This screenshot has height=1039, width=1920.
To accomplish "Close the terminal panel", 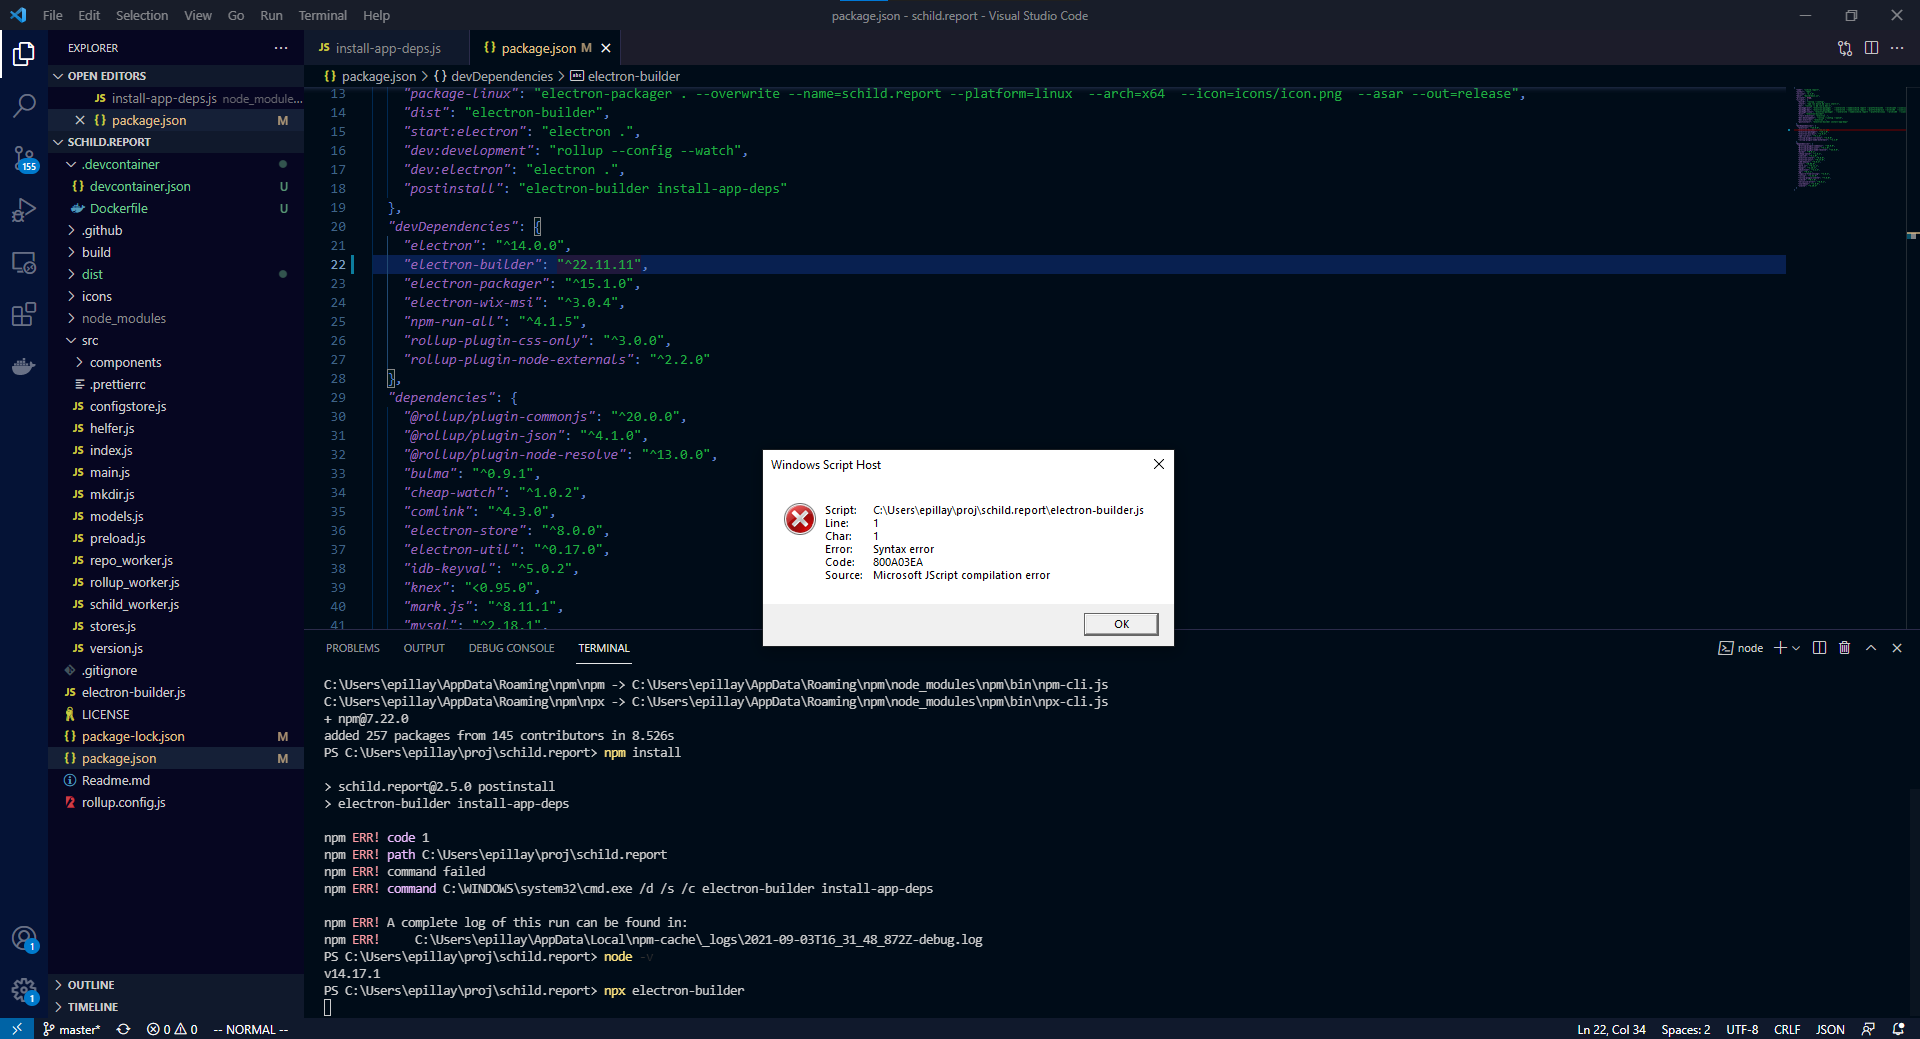I will click(1897, 648).
